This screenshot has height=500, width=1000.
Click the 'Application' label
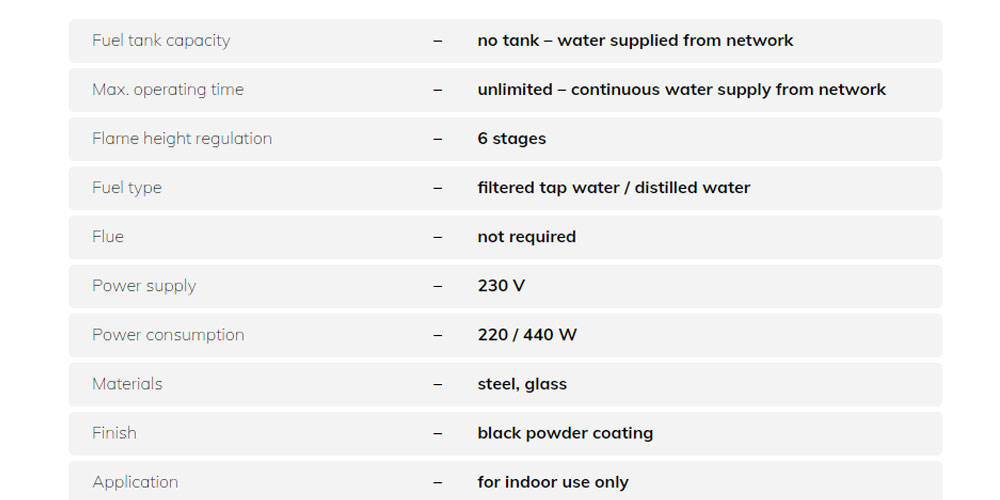[x=135, y=482]
